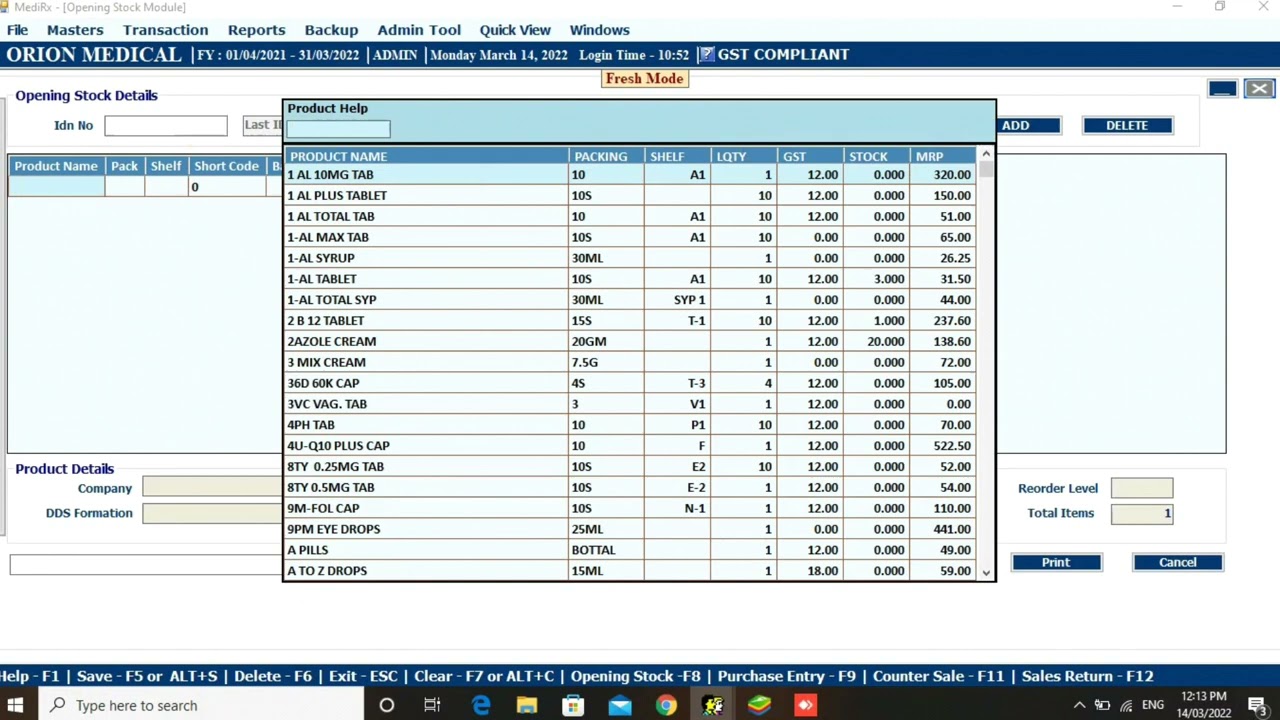Click the Windows taskbar search box
Screen dimensions: 1280x720
(201, 705)
